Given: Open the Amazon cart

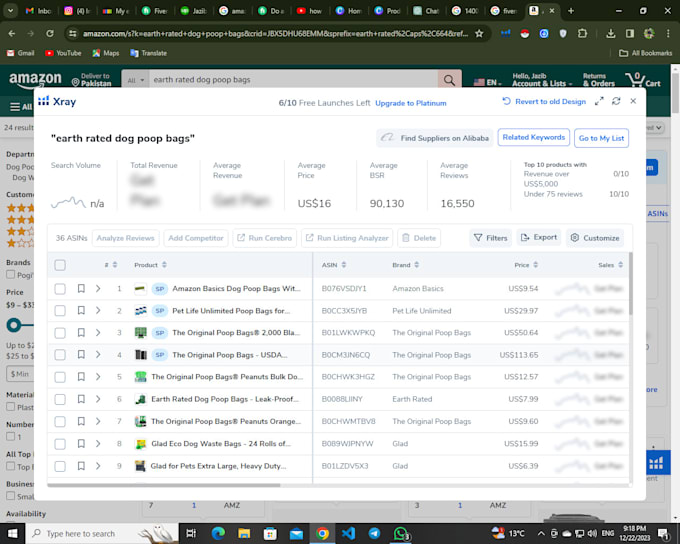Looking at the screenshot, I should tap(643, 80).
